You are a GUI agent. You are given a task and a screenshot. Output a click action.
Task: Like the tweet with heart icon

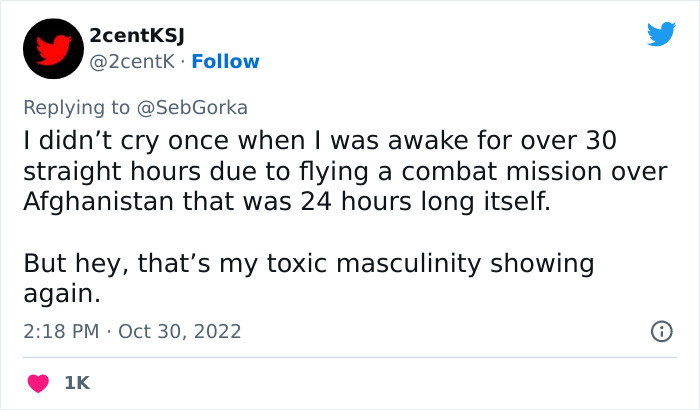pos(38,383)
